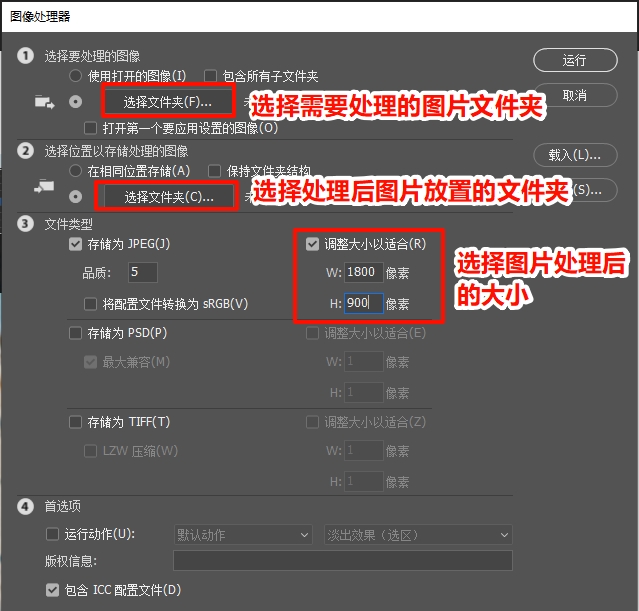Click the 运行 button
The height and width of the screenshot is (611, 639).
click(x=575, y=60)
